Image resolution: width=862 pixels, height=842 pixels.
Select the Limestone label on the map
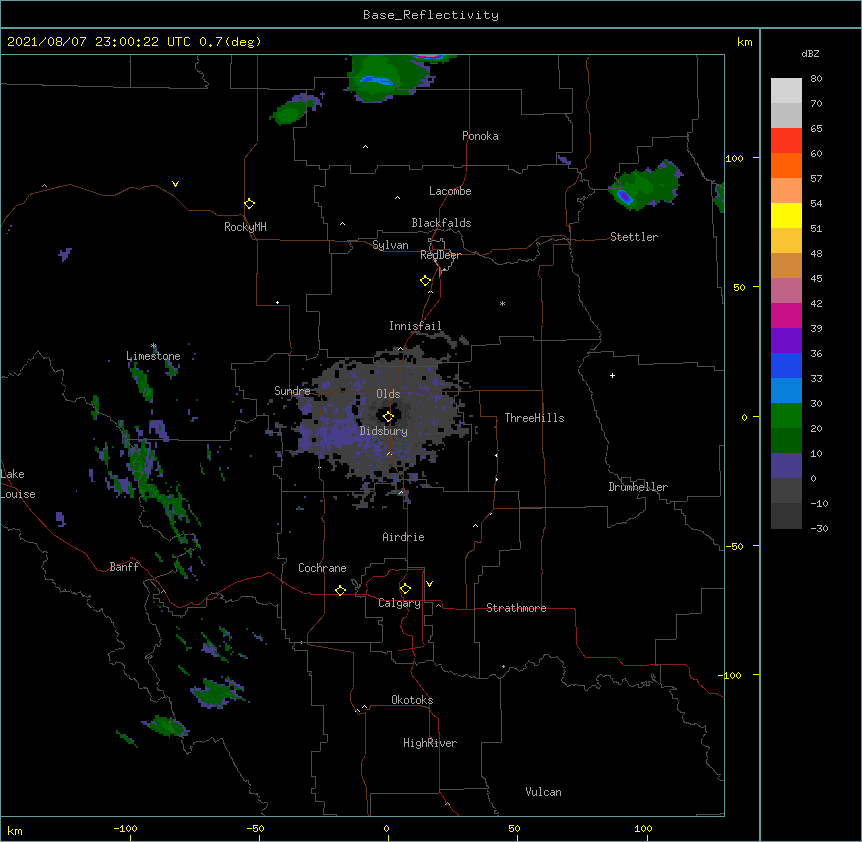click(x=153, y=356)
